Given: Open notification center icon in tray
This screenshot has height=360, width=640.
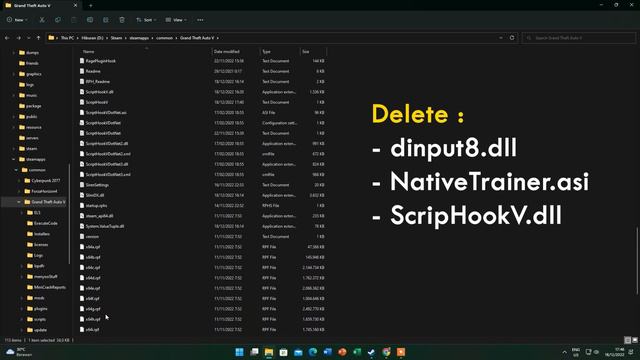Looking at the screenshot, I should [631, 352].
